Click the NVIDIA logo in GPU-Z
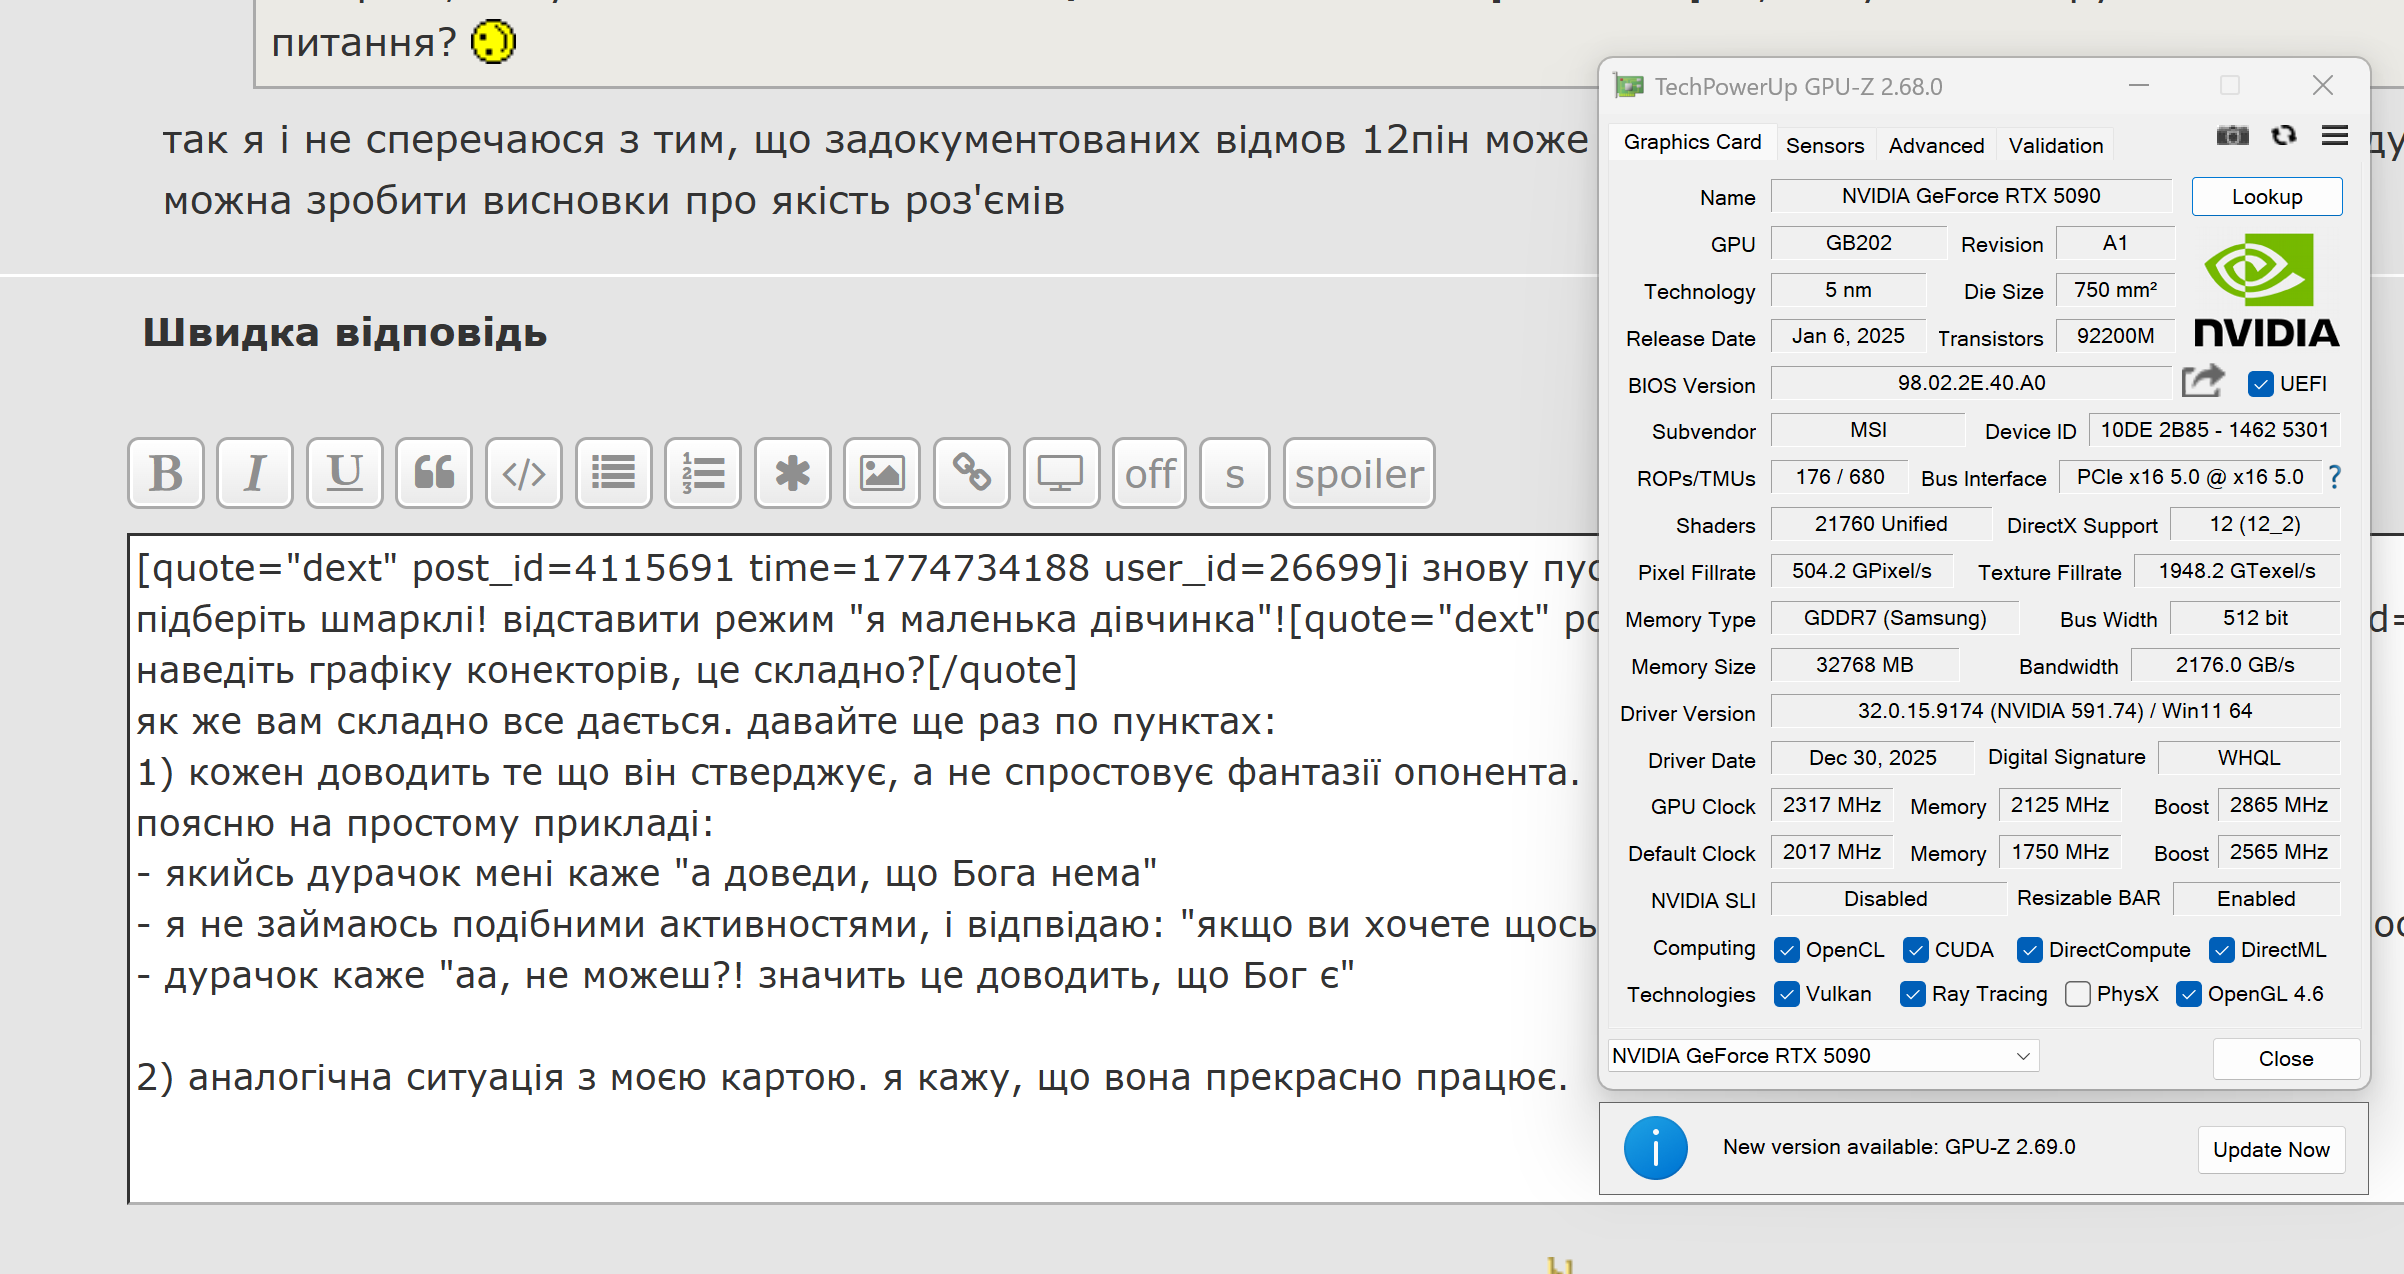 pyautogui.click(x=2266, y=290)
